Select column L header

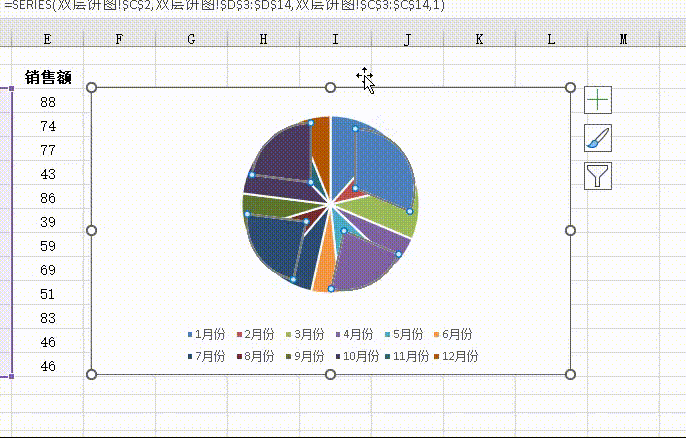[x=551, y=39]
